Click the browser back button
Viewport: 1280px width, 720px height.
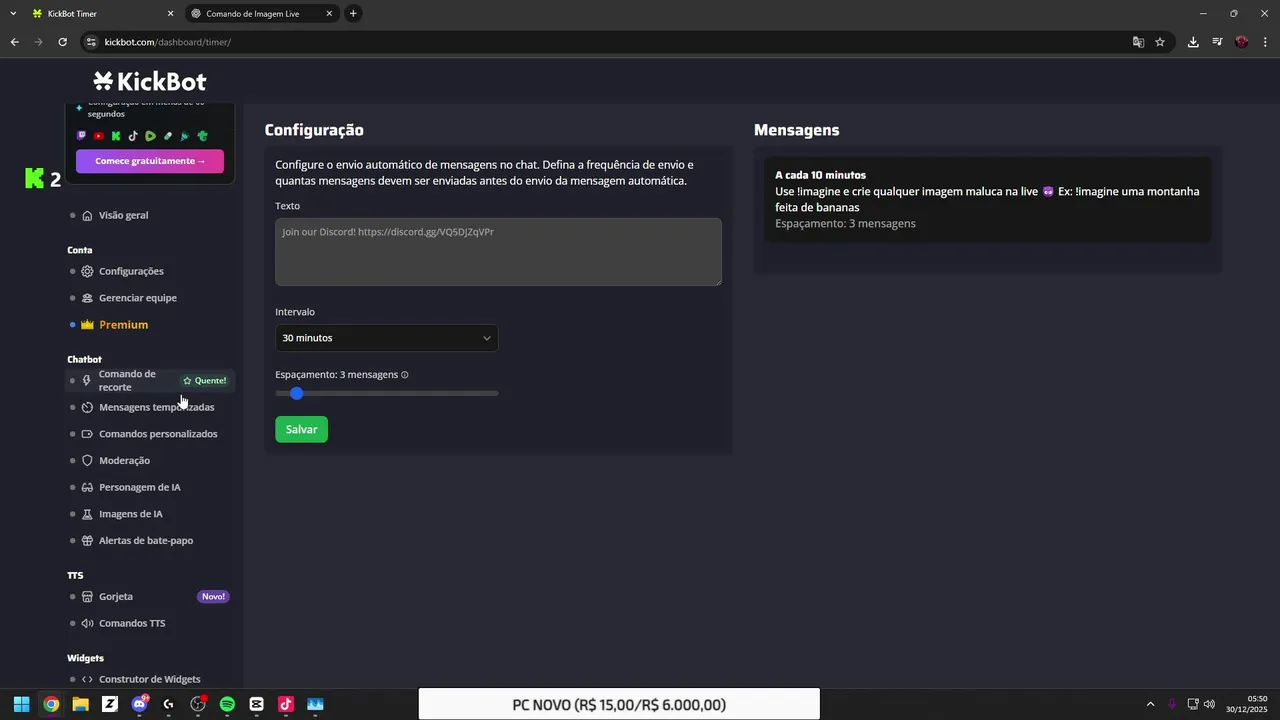pos(15,42)
